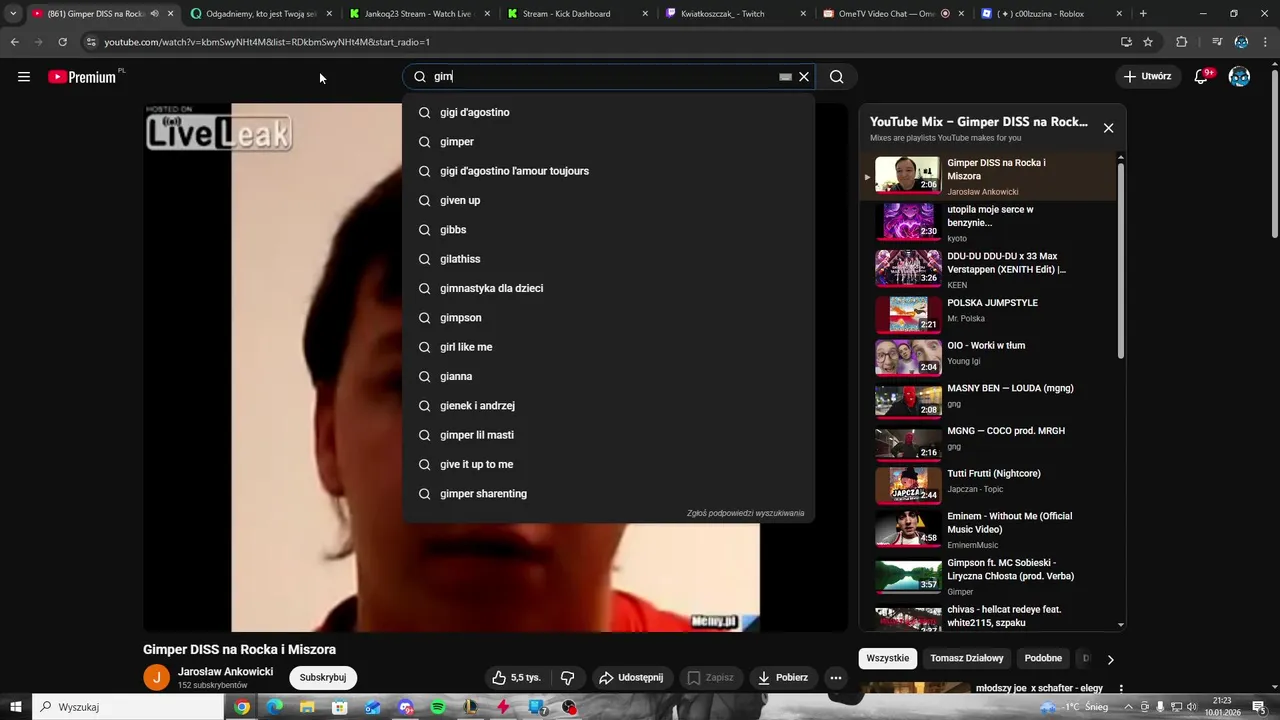1280x720 pixels.
Task: Choose suggestion girl like me
Action: pyautogui.click(x=608, y=347)
